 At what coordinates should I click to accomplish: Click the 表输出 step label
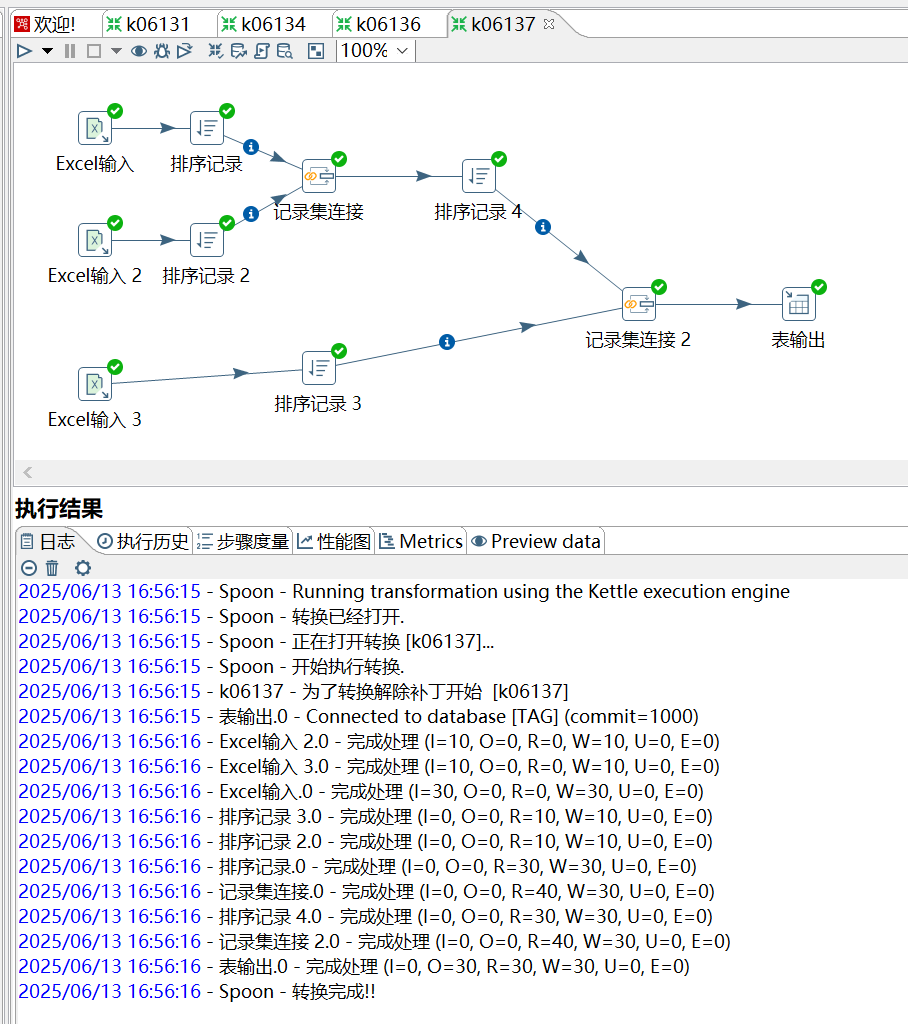click(798, 340)
